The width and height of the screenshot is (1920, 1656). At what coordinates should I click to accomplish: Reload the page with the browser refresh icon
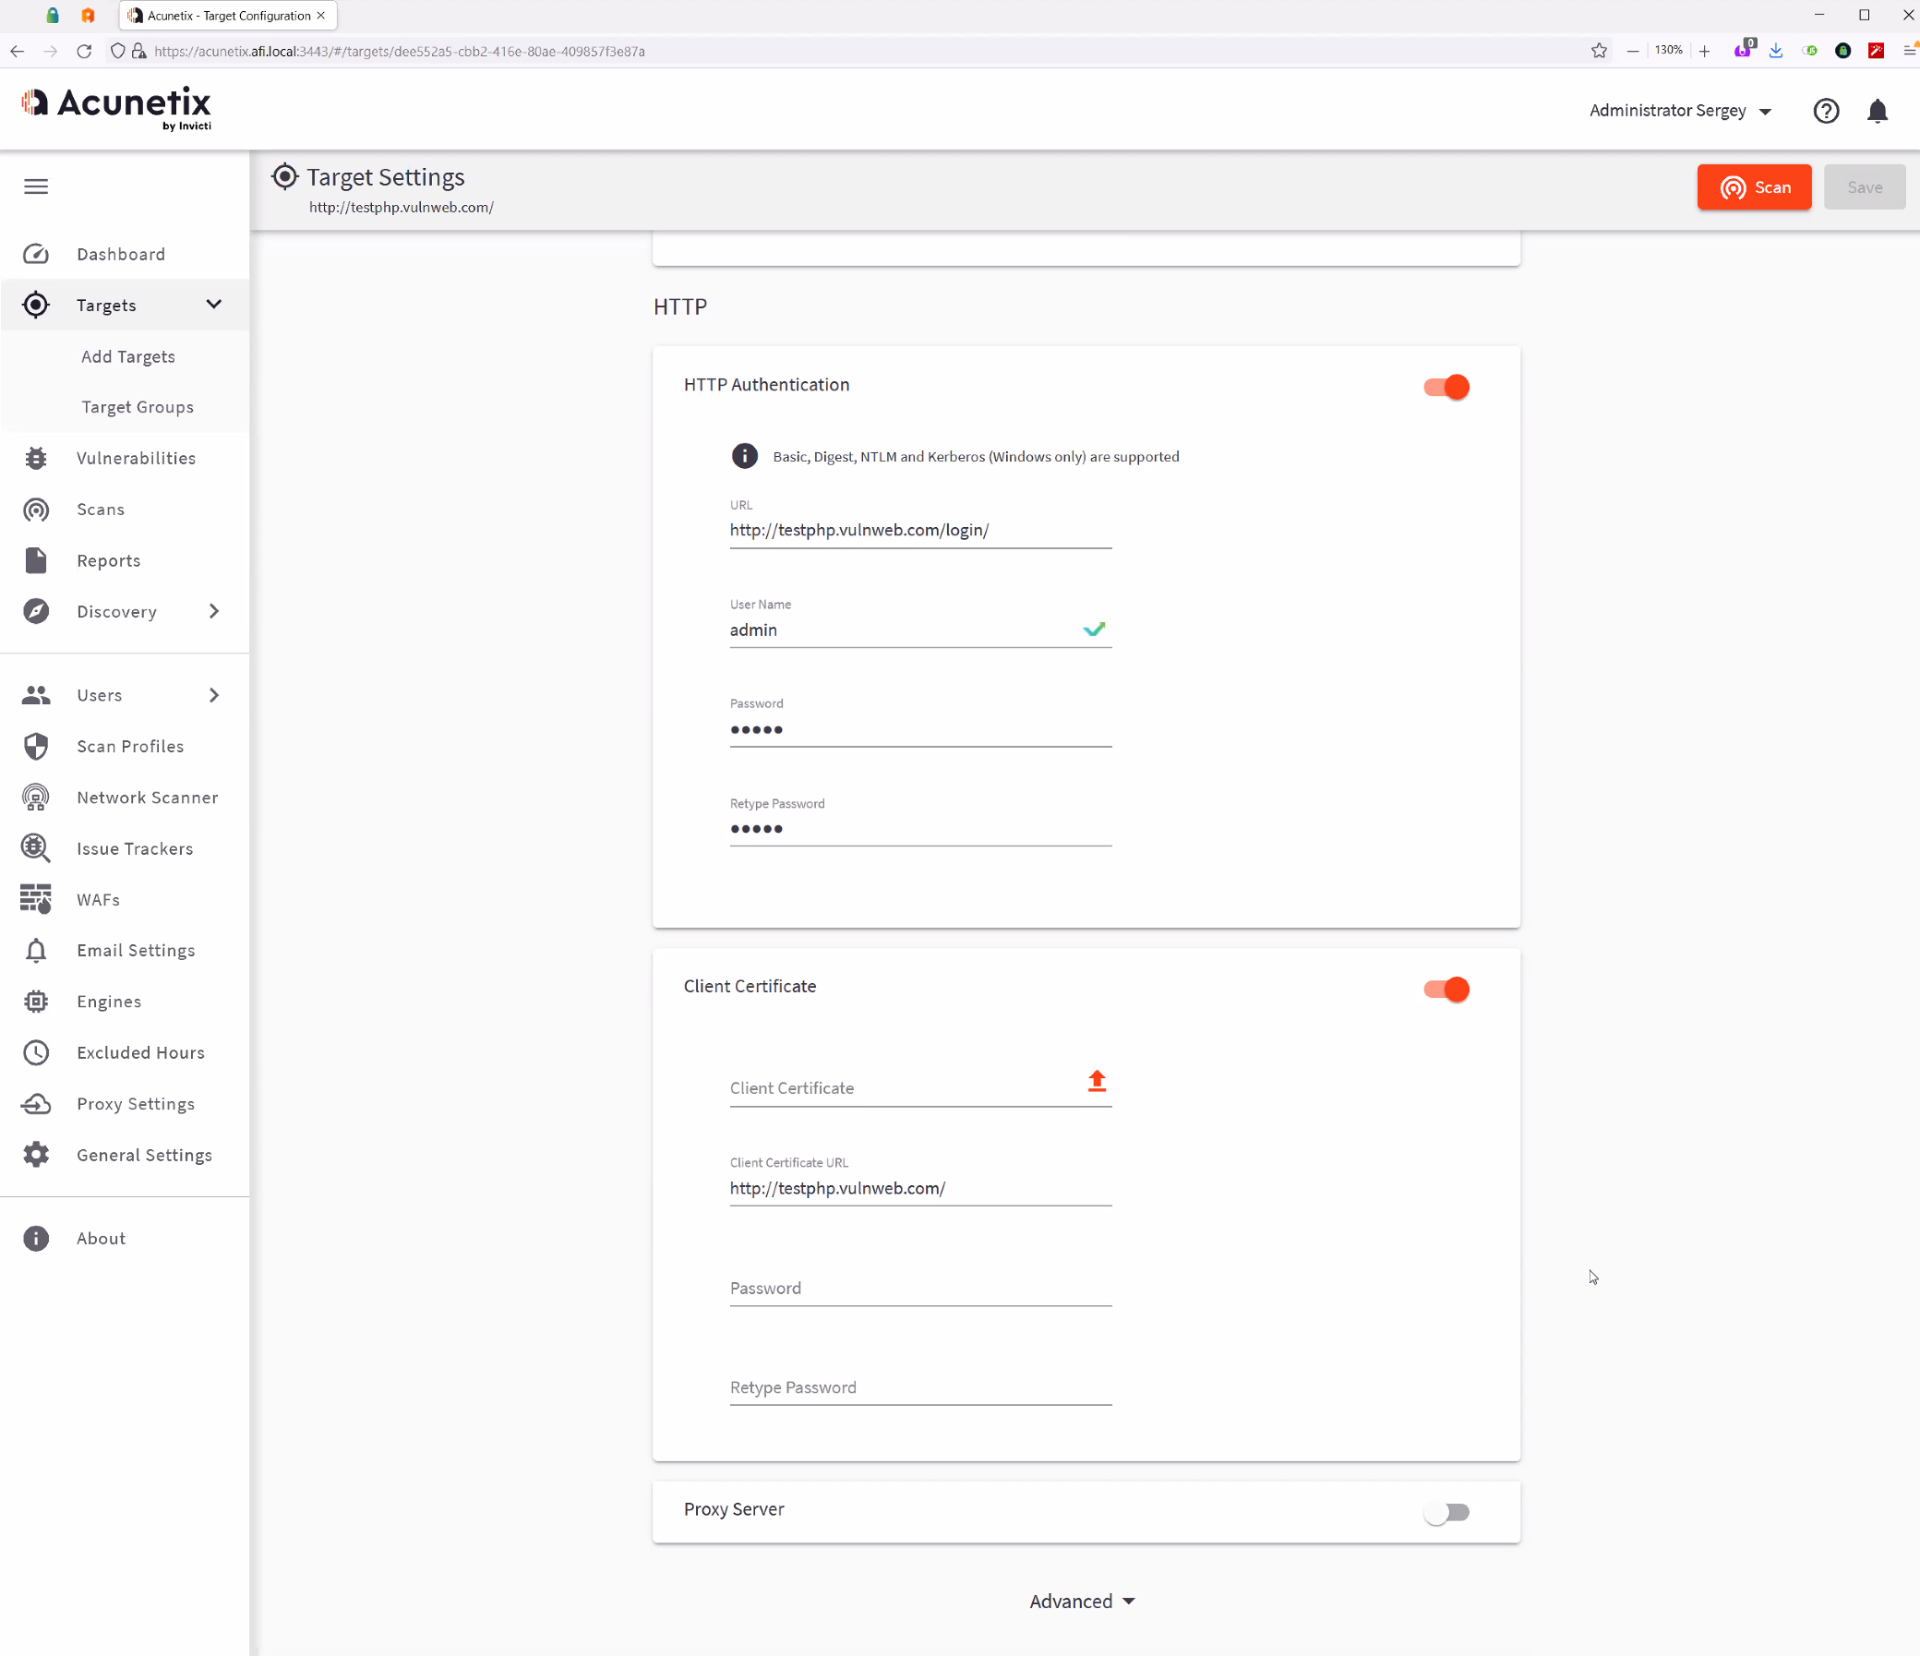[x=84, y=51]
